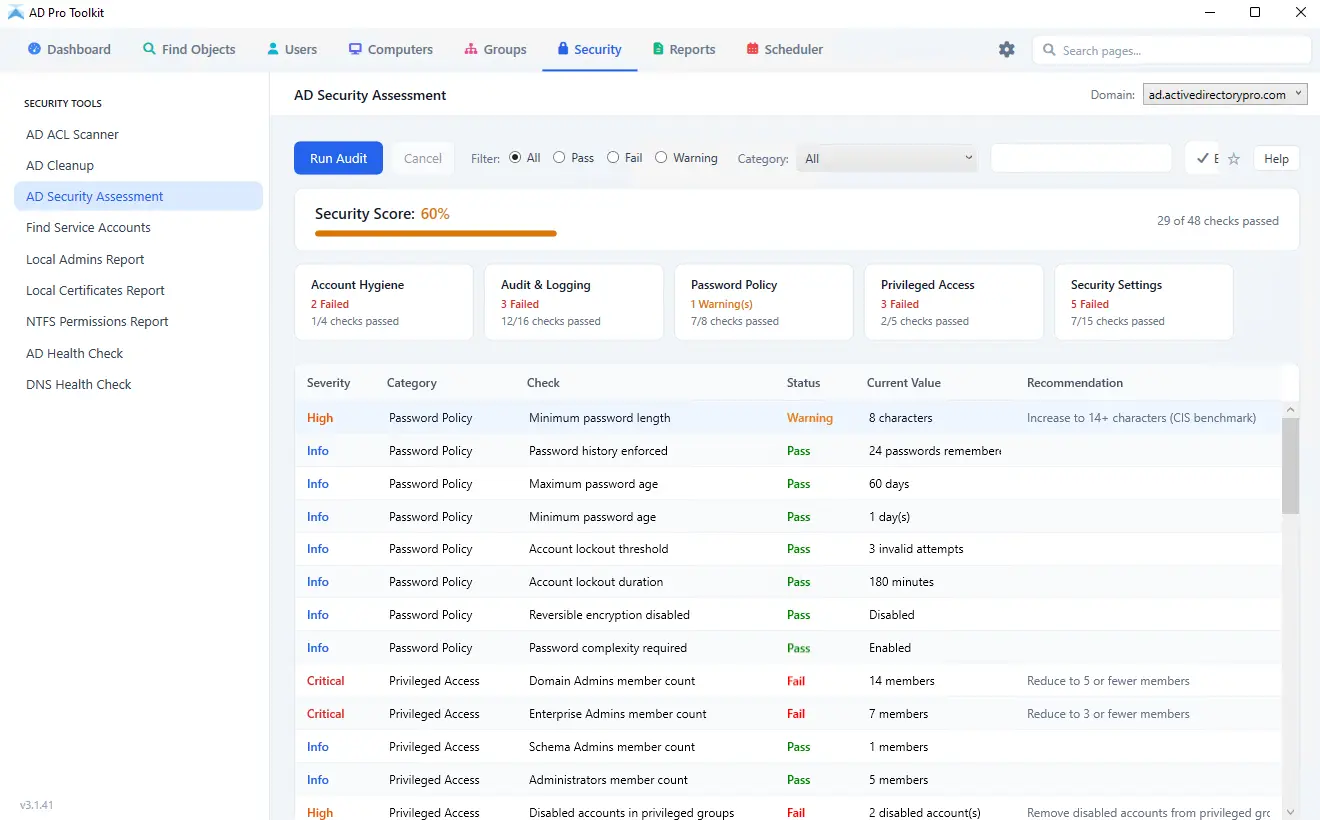The image size is (1320, 820).
Task: Sort by the Recommendation column header
Action: [x=1075, y=383]
